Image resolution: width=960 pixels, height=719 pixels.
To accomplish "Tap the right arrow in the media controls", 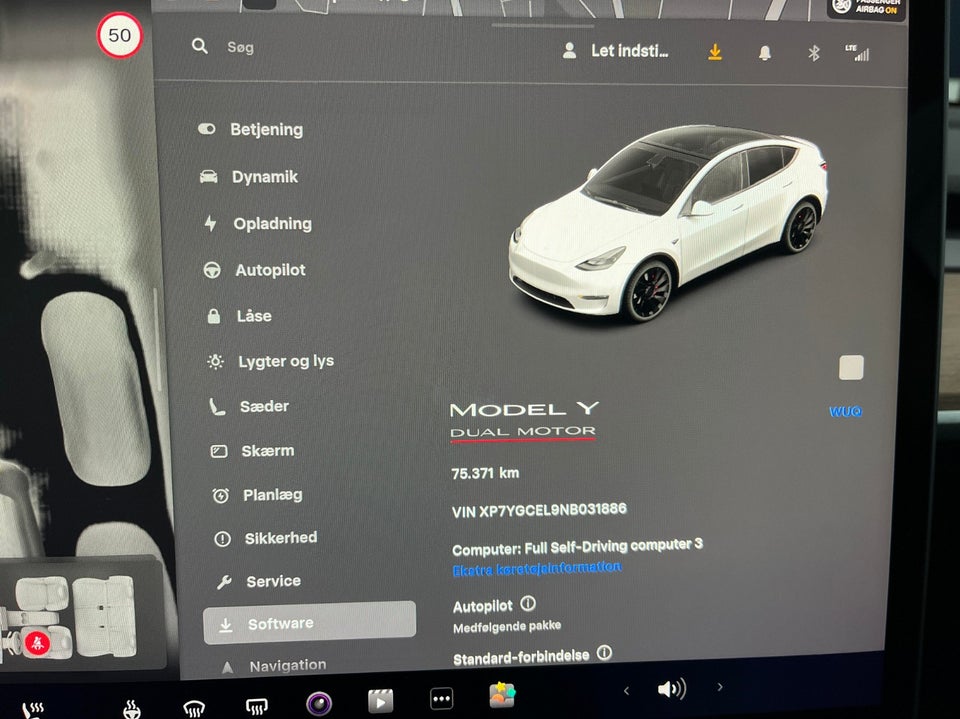I will coord(719,688).
